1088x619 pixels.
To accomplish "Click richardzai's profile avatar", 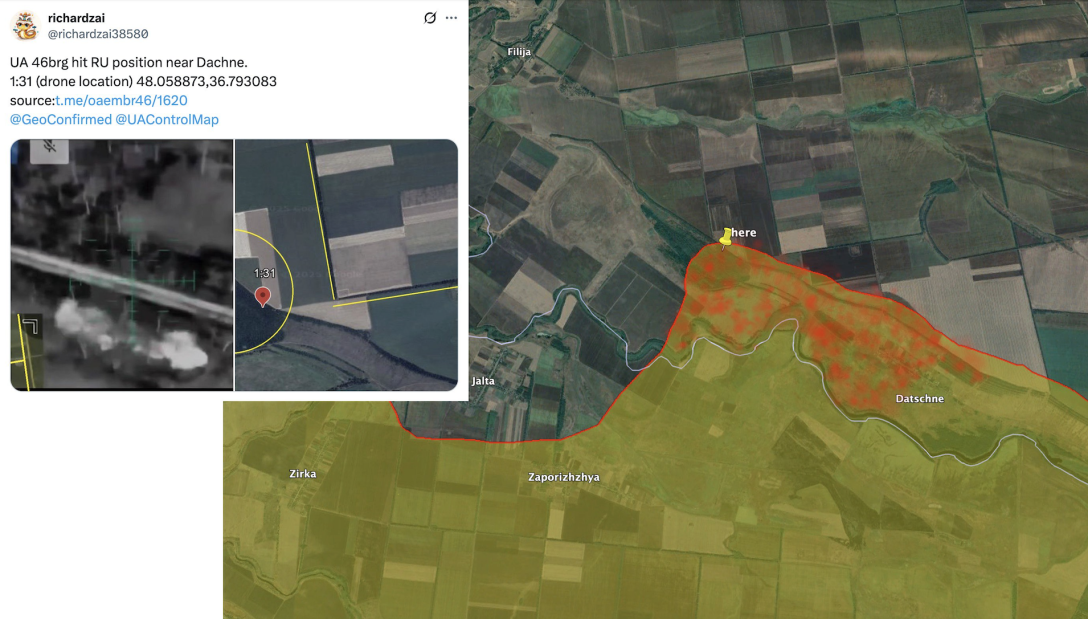I will tap(26, 26).
